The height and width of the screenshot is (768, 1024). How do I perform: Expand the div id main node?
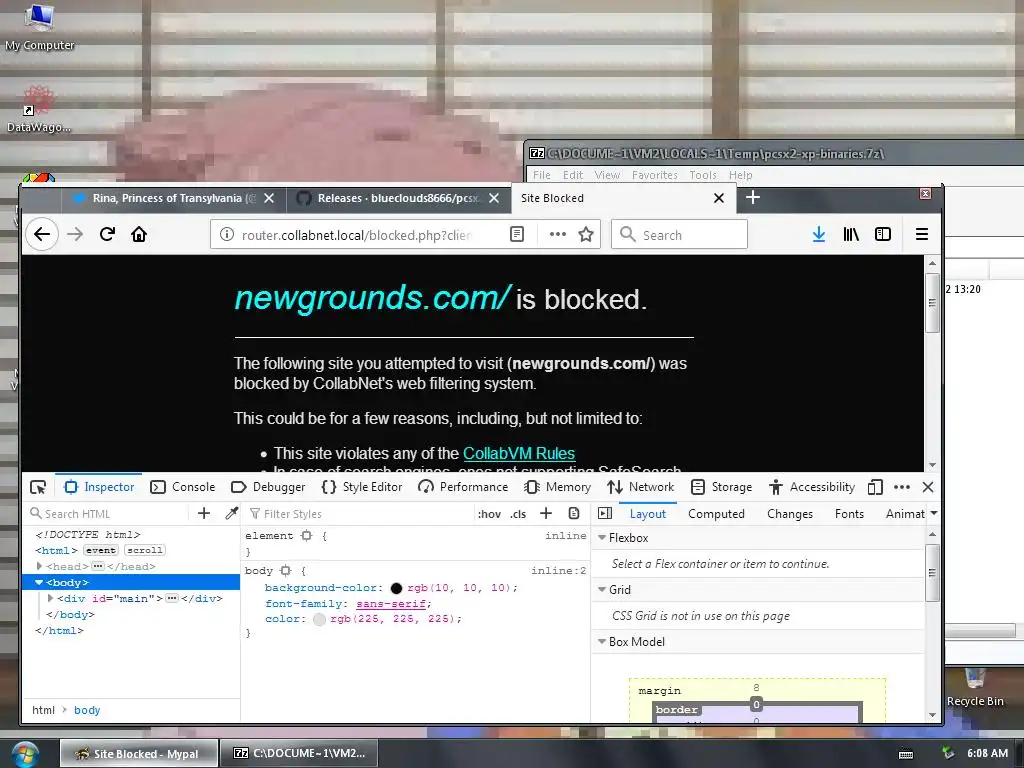[50, 598]
